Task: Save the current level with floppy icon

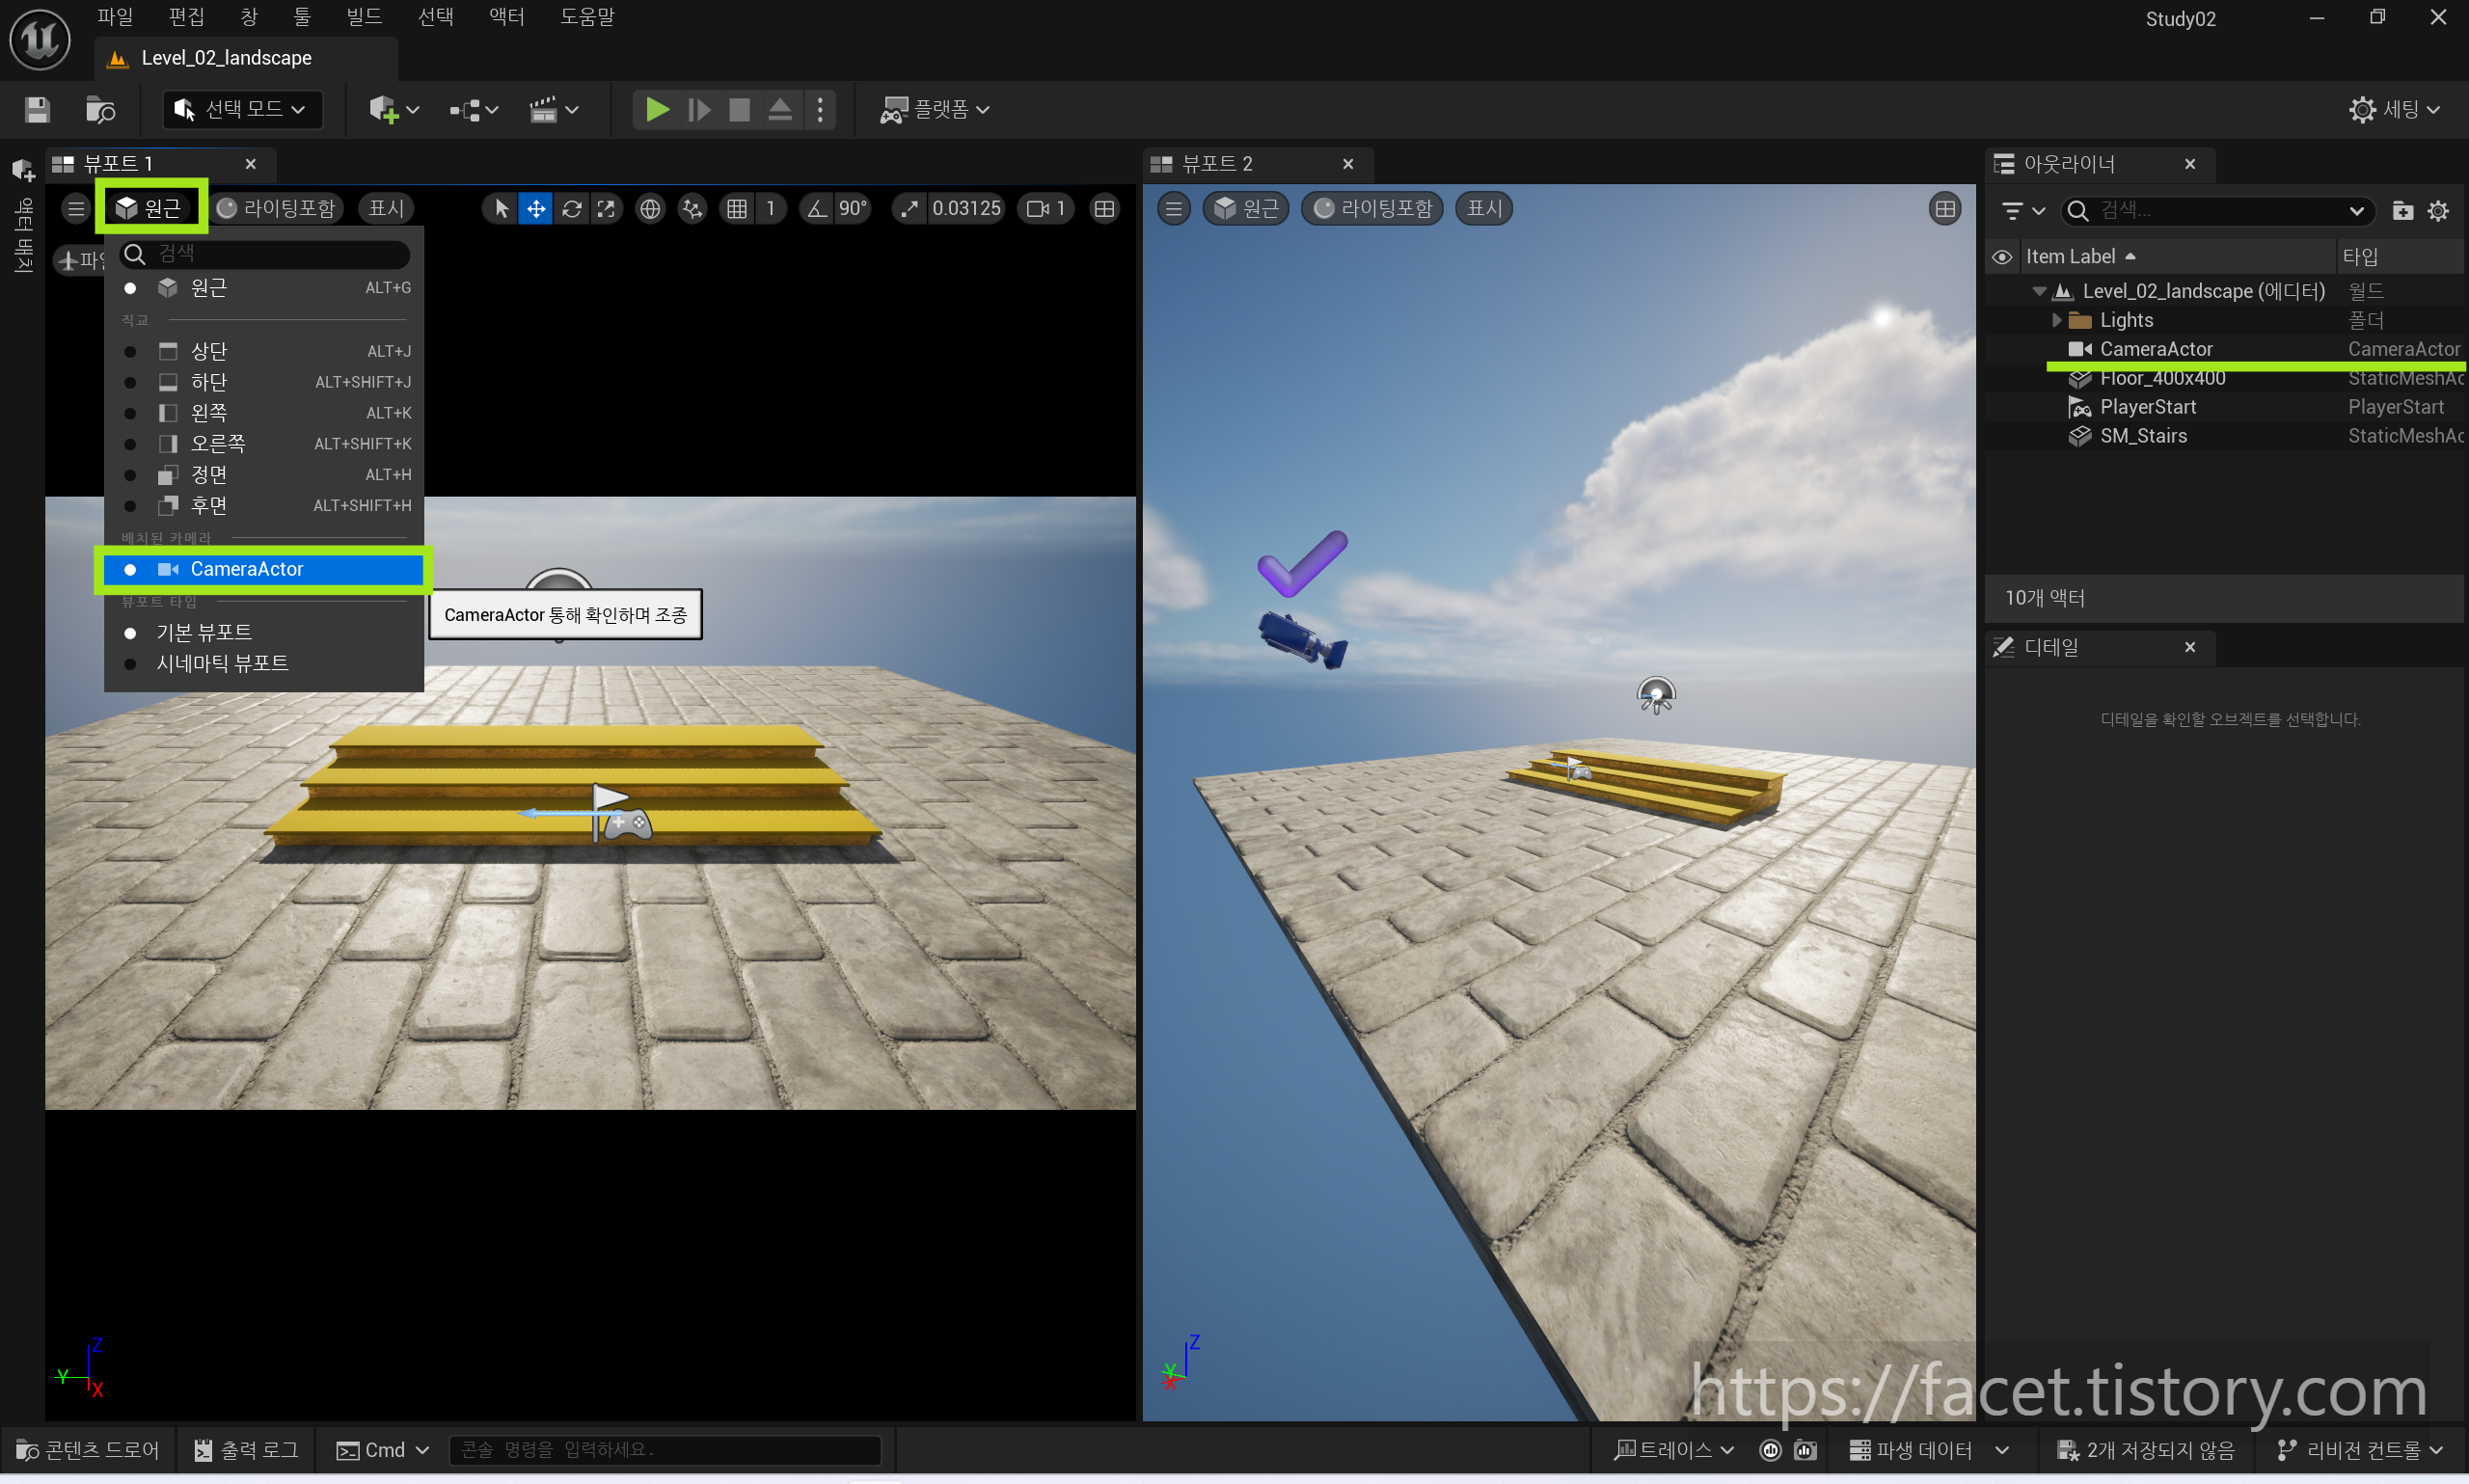Action: [x=37, y=109]
